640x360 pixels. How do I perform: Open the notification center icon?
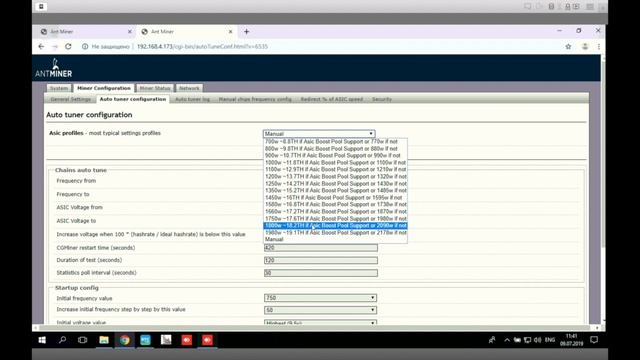click(x=594, y=340)
